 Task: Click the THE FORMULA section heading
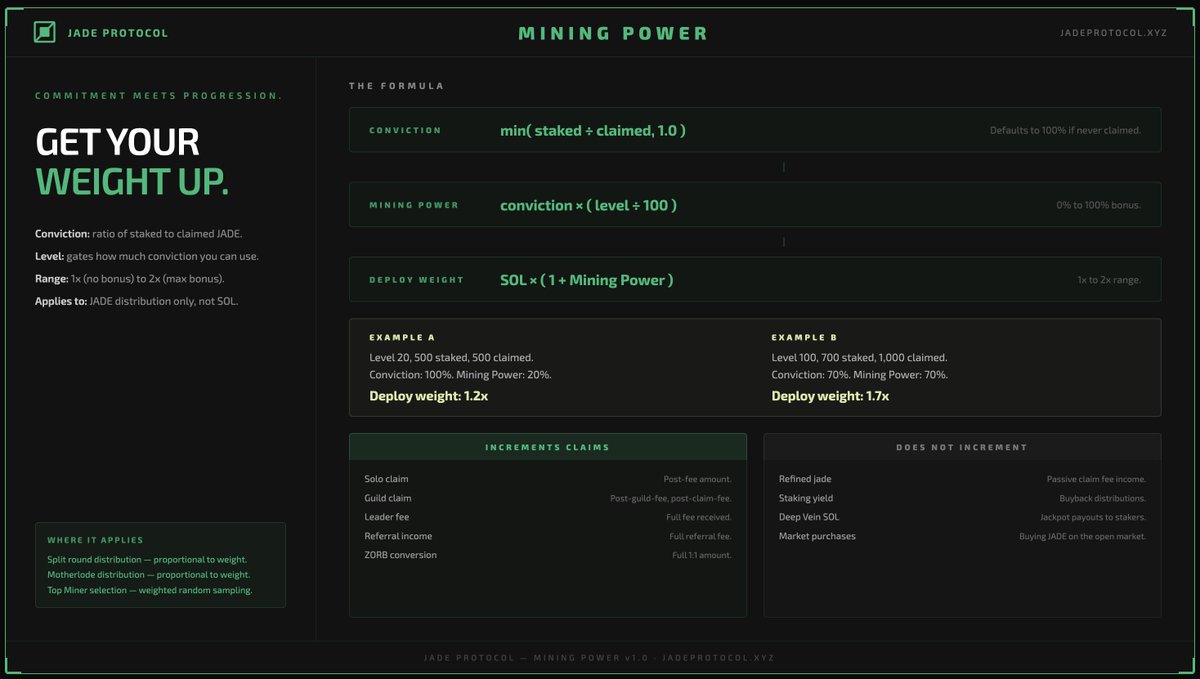click(x=396, y=86)
